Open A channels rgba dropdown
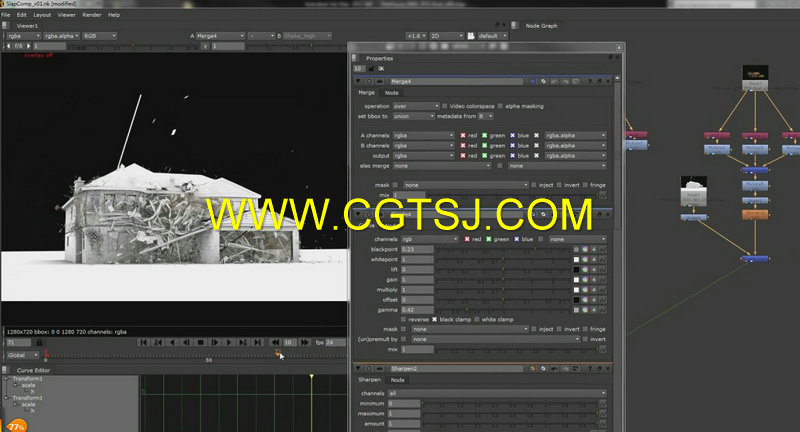800x432 pixels. (x=423, y=136)
